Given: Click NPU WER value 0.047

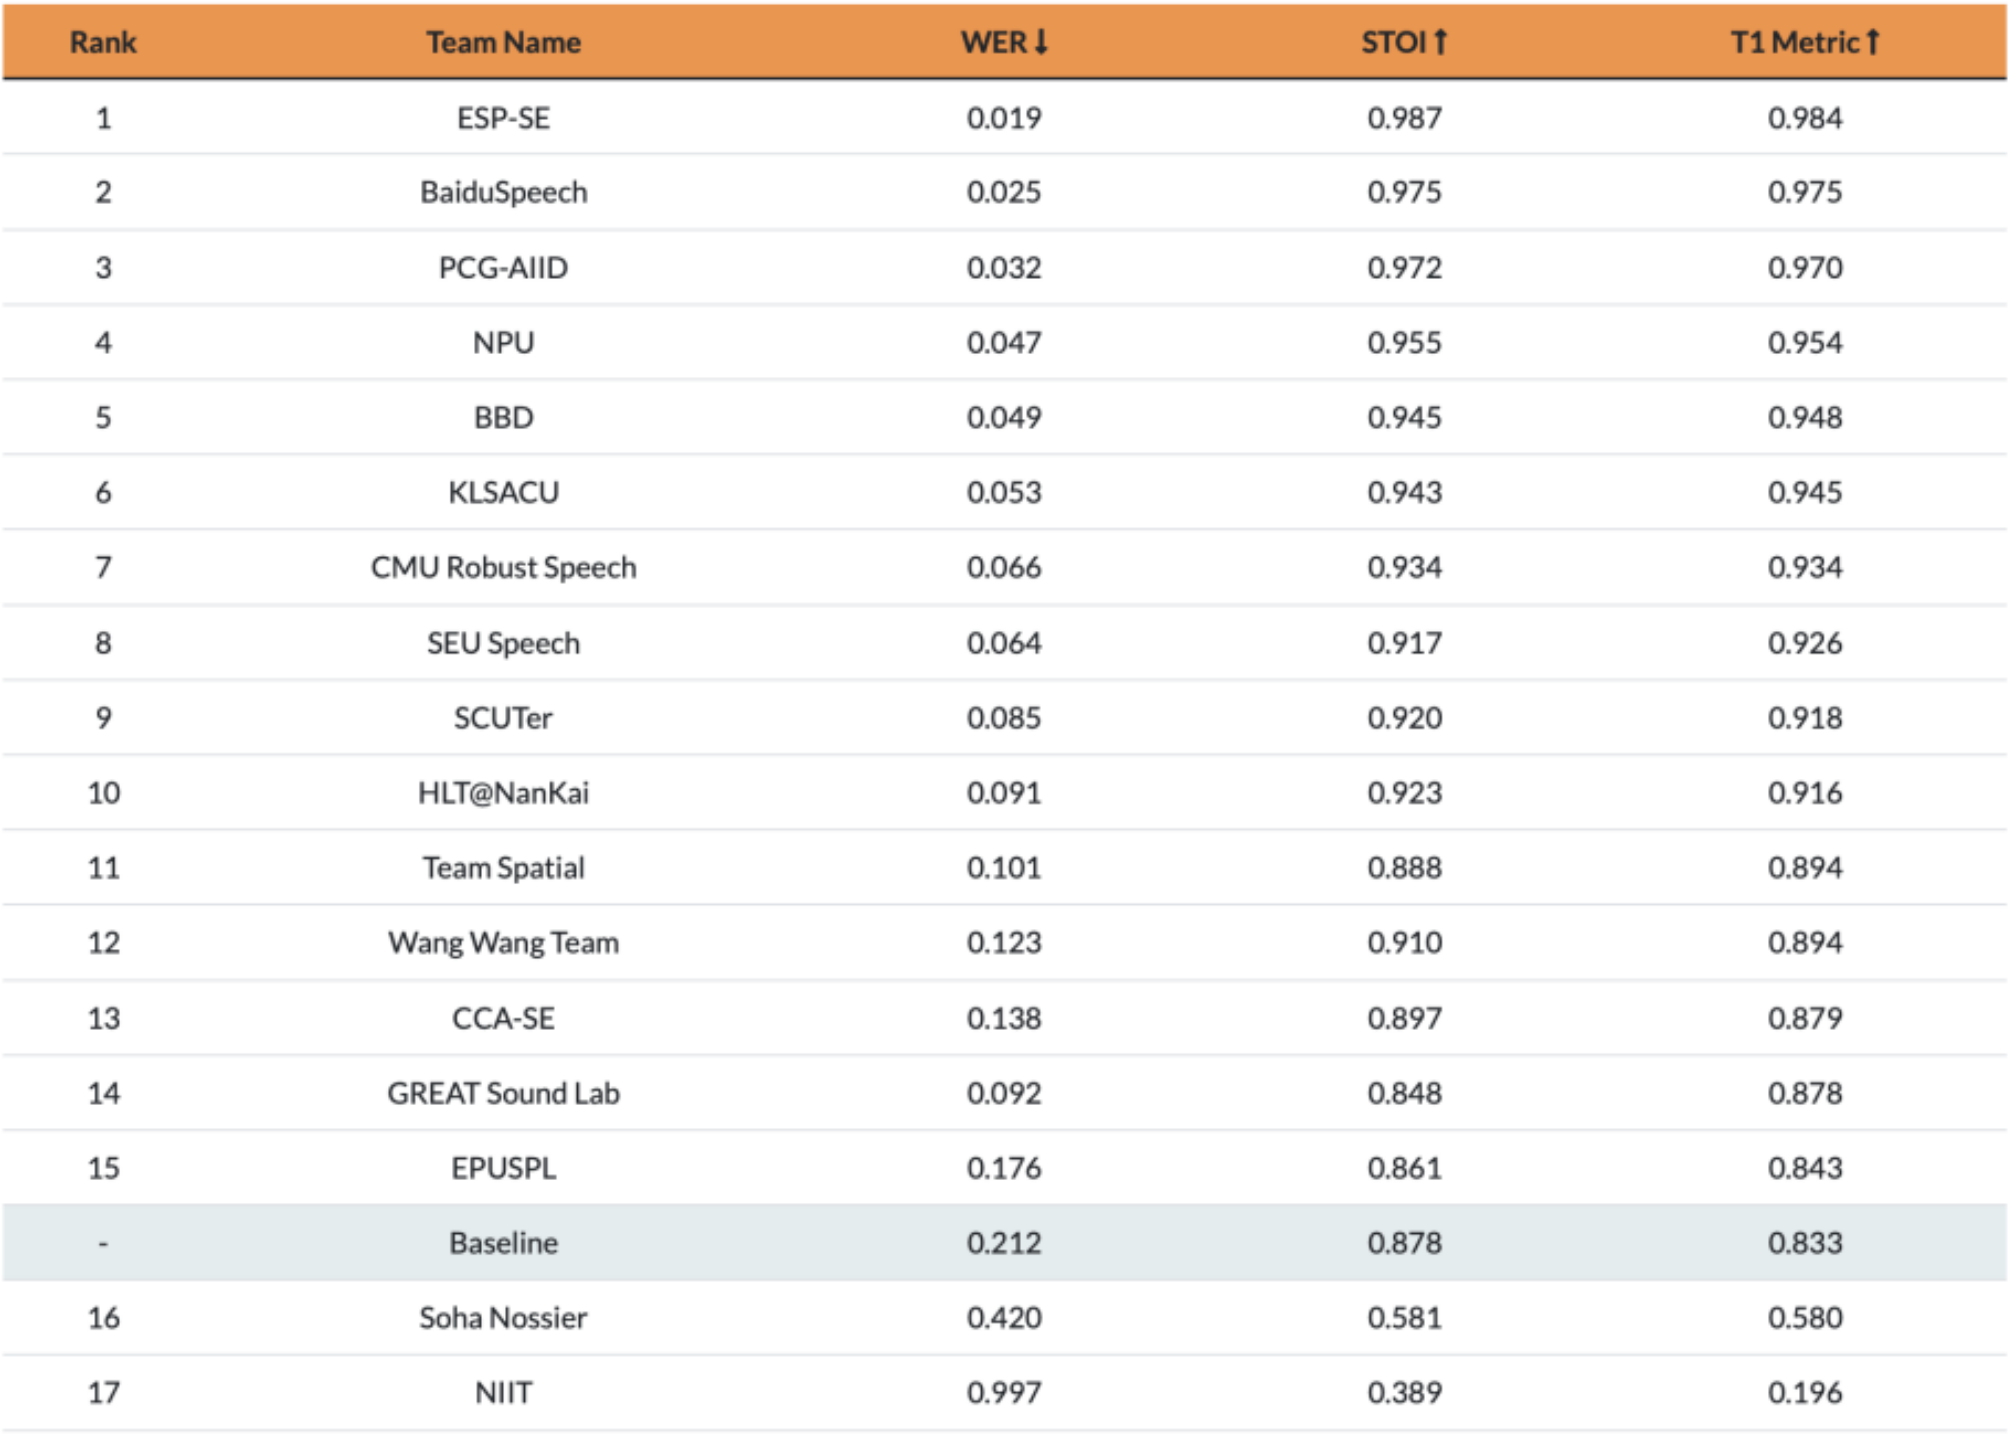Looking at the screenshot, I should tap(1004, 343).
